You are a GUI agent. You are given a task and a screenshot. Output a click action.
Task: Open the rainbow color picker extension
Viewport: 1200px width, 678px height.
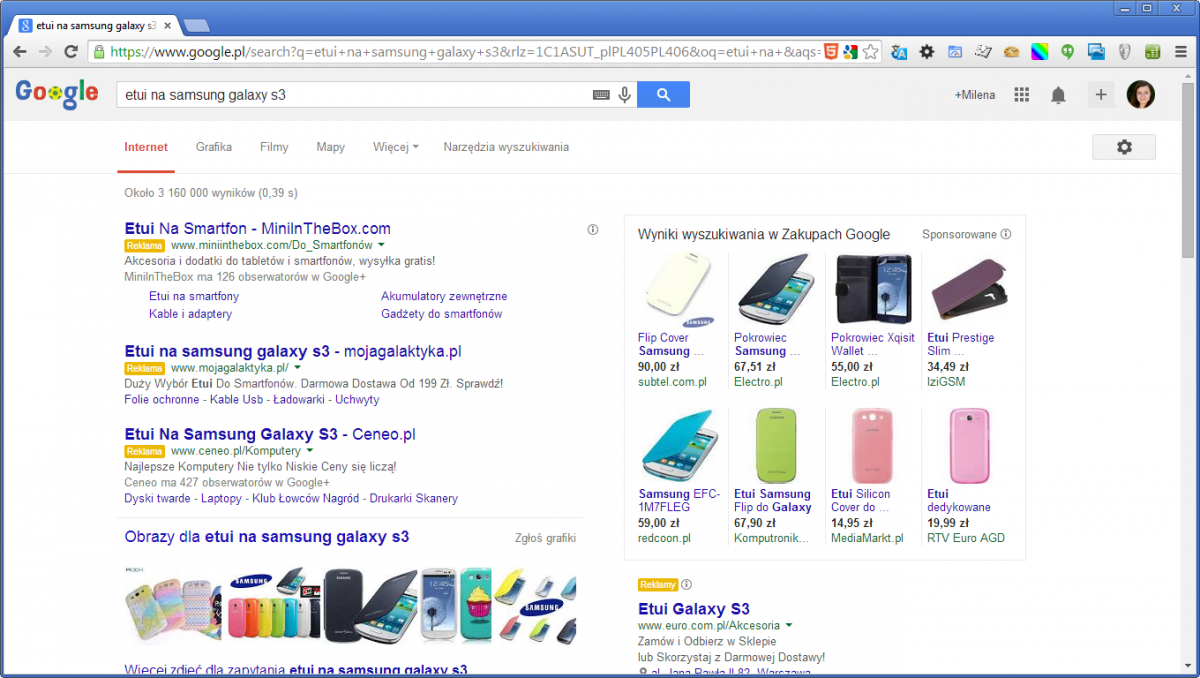click(1040, 51)
